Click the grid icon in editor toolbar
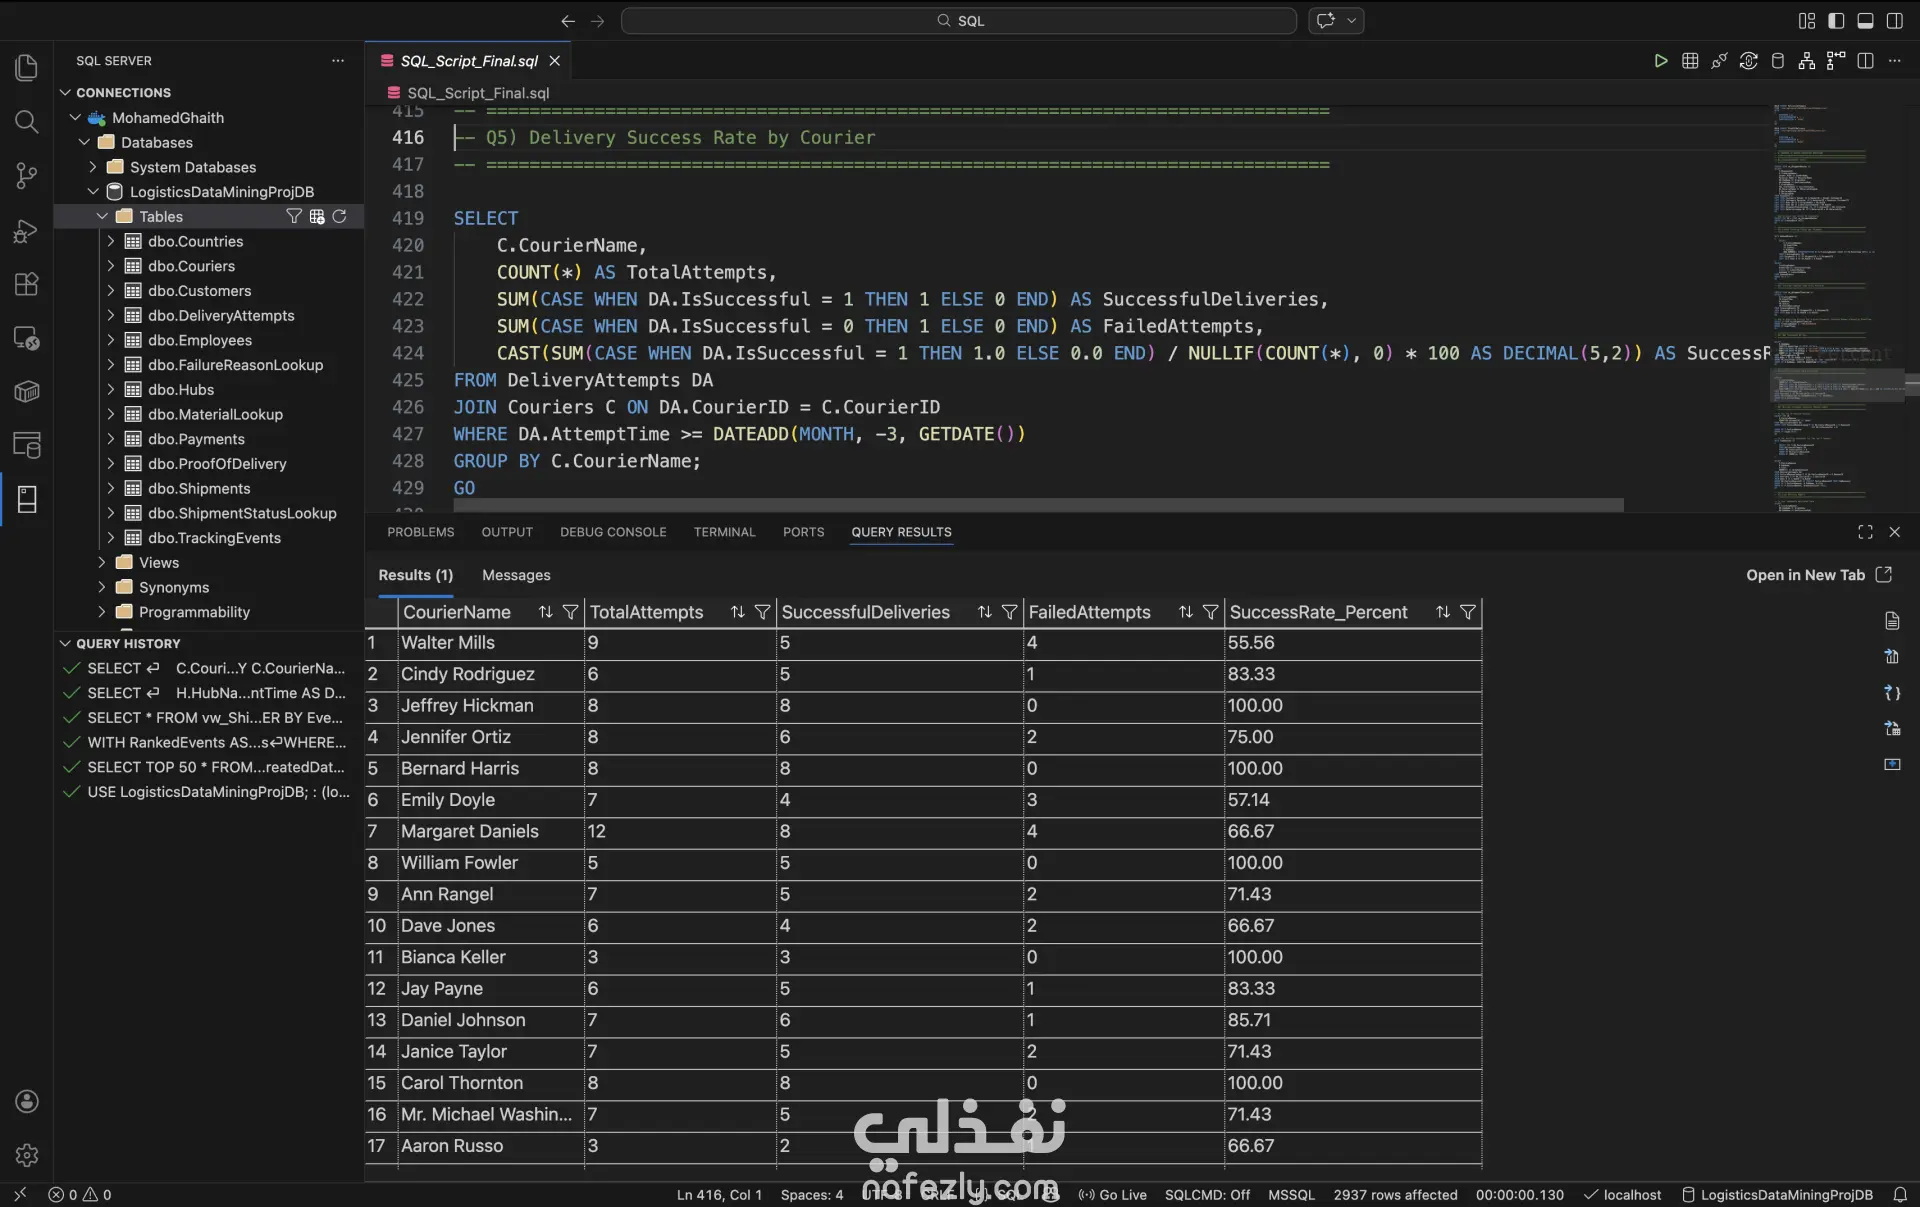 (1690, 61)
